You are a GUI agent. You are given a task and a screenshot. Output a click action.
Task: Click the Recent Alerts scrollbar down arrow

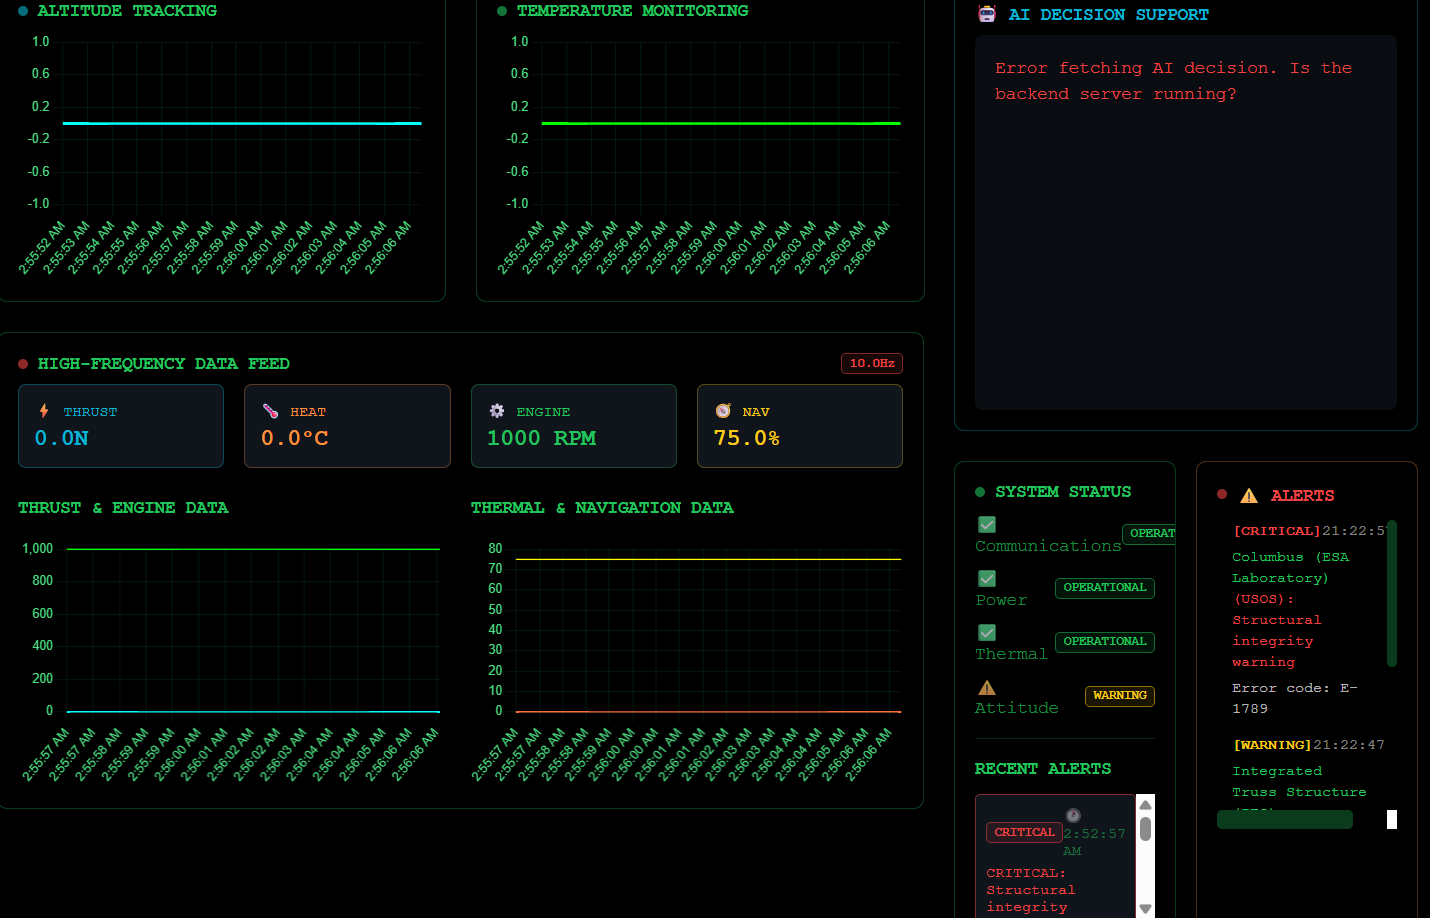[x=1146, y=909]
